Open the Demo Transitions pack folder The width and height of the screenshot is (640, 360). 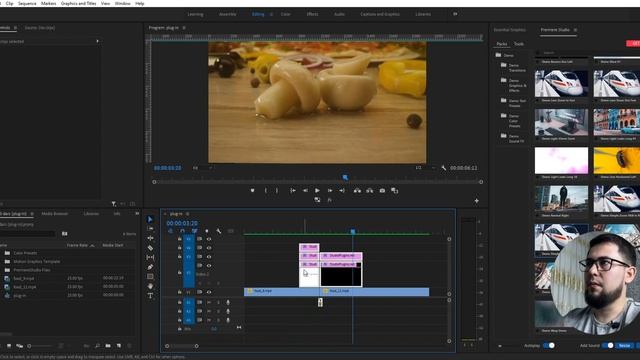click(x=513, y=68)
